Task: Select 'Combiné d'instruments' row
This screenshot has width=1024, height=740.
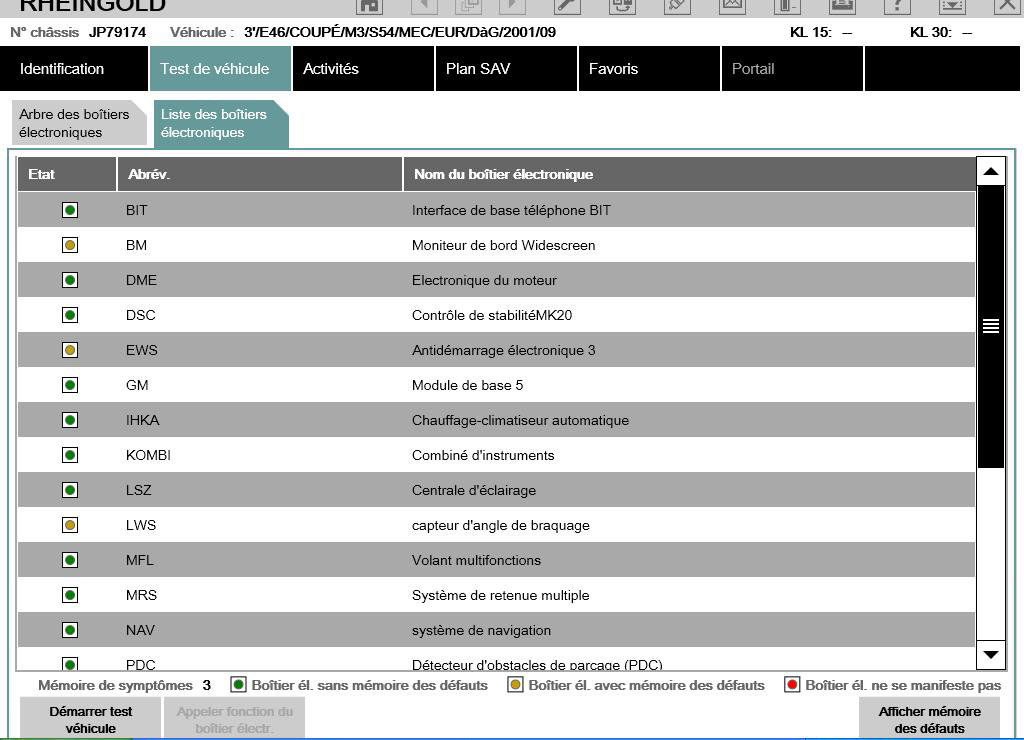Action: pyautogui.click(x=496, y=455)
